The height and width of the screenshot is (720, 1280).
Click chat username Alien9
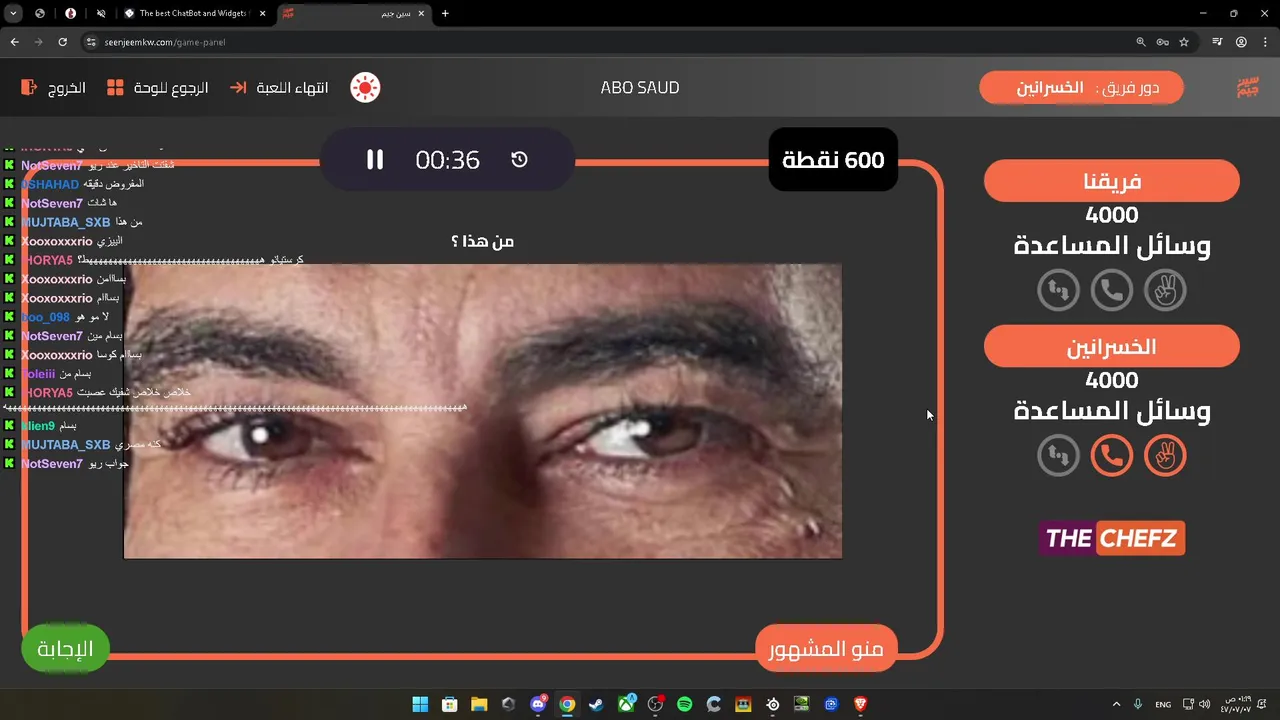click(38, 426)
